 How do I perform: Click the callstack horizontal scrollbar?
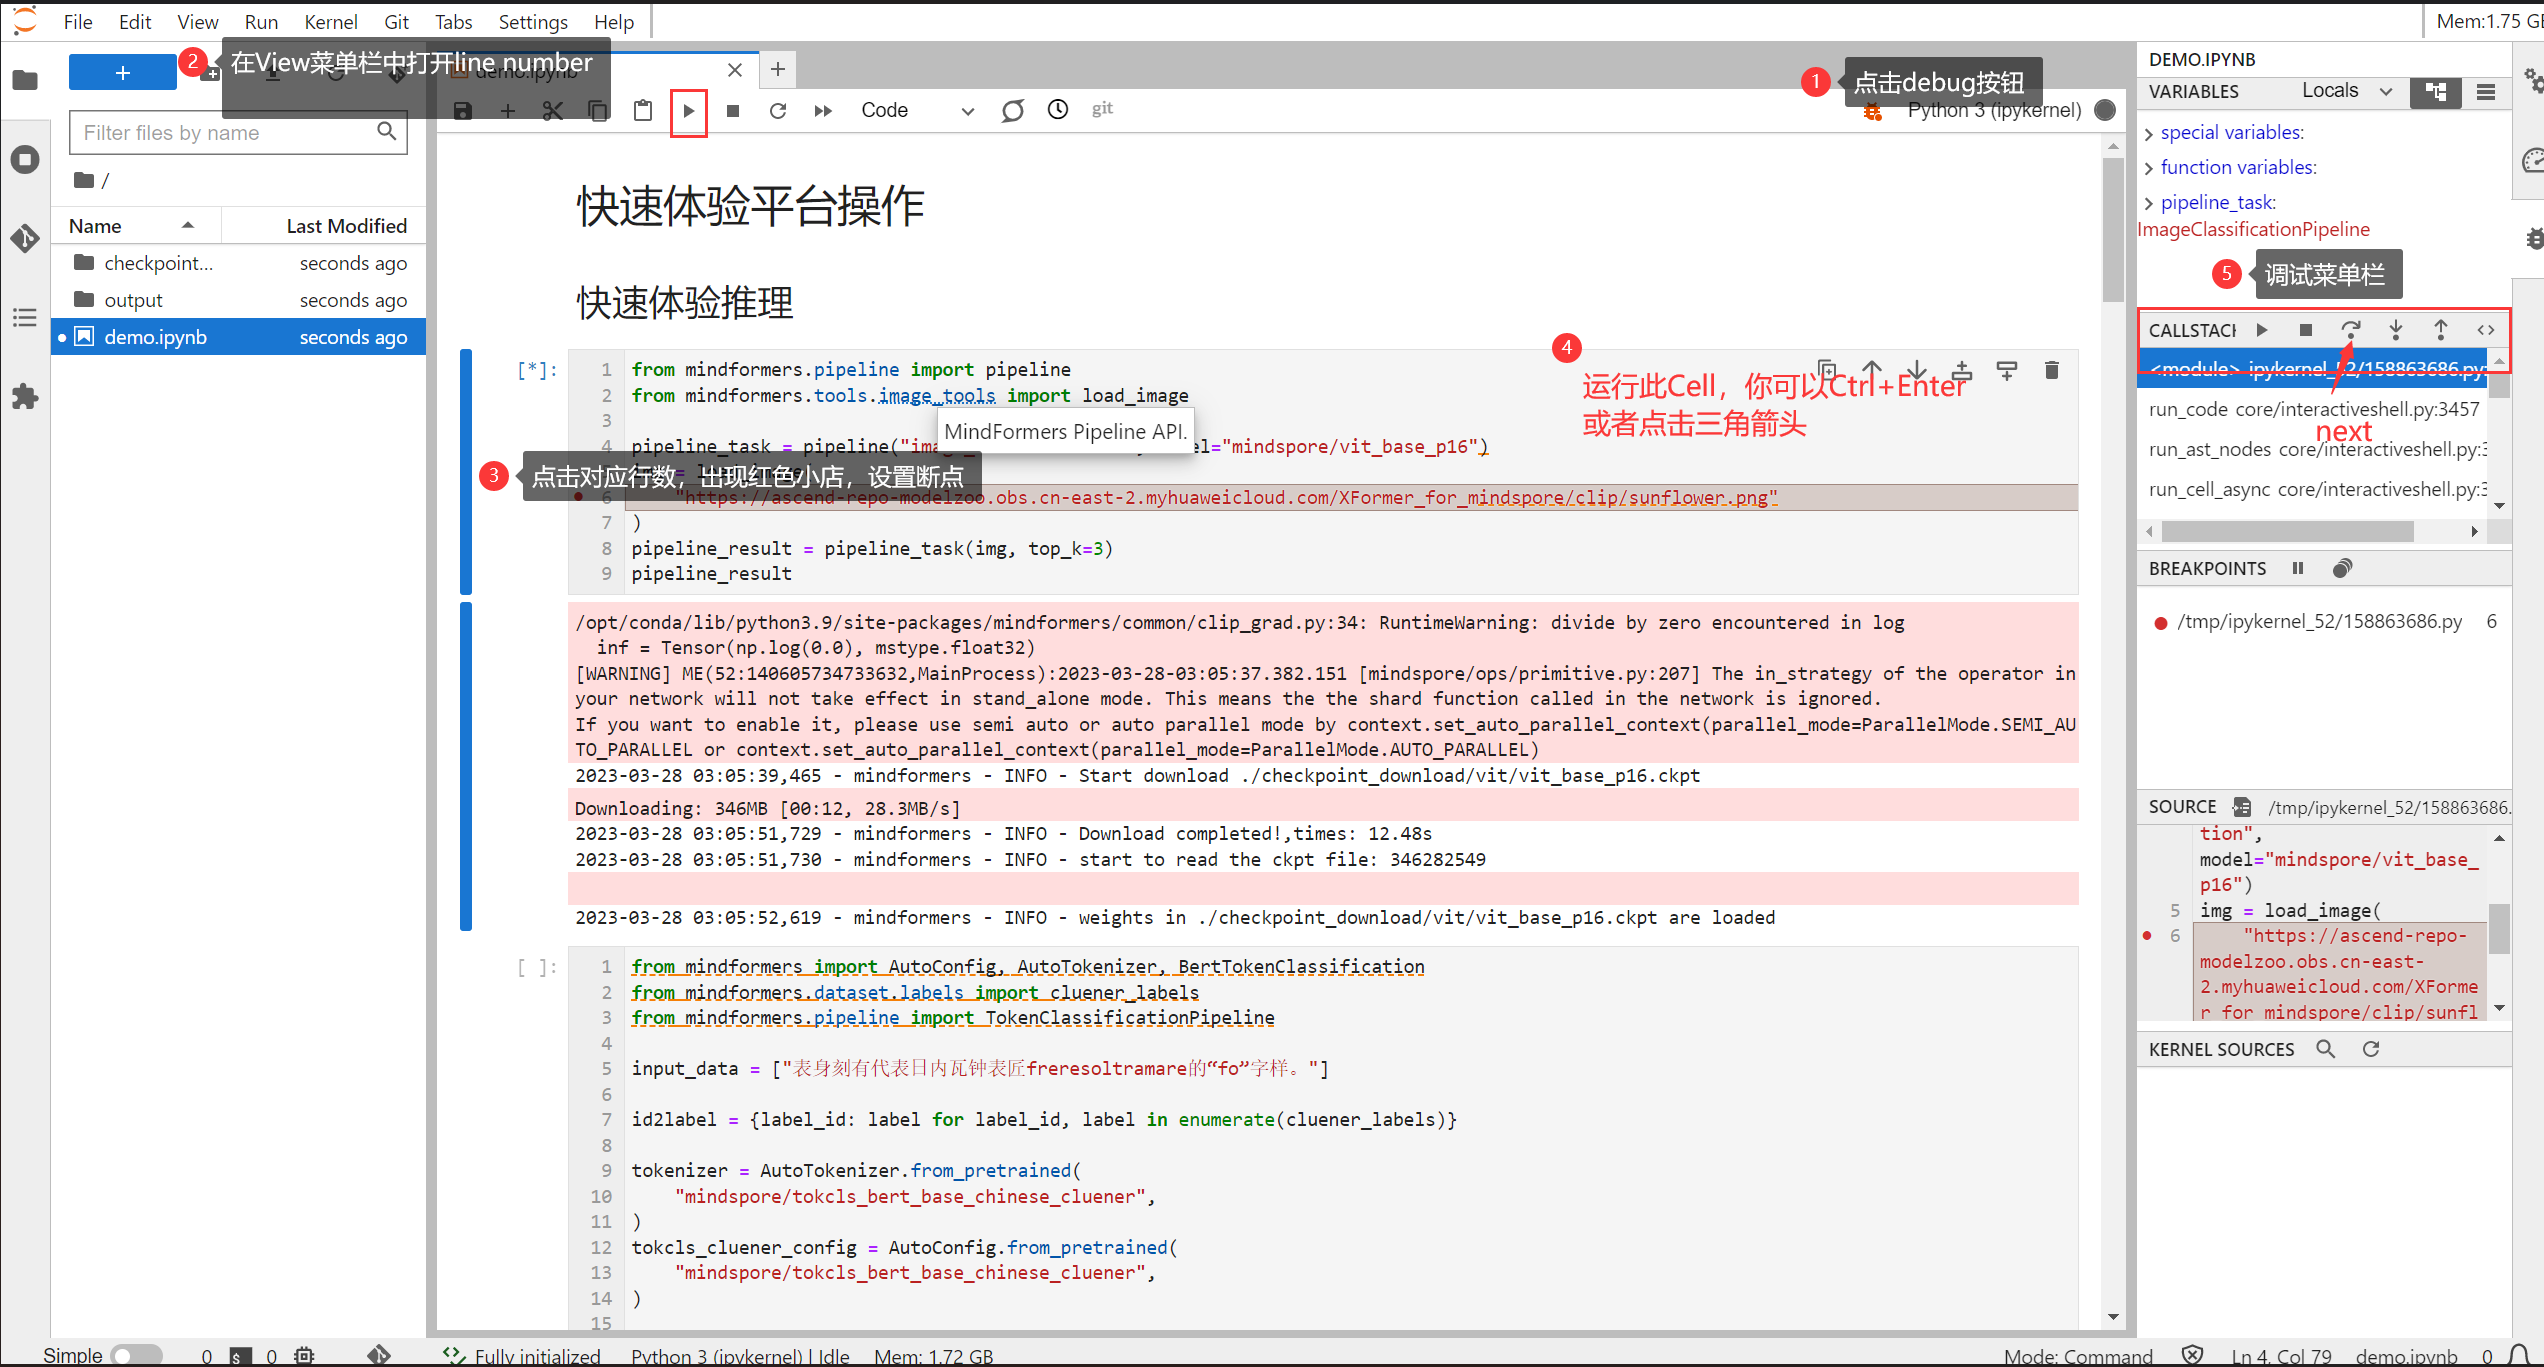tap(2287, 531)
